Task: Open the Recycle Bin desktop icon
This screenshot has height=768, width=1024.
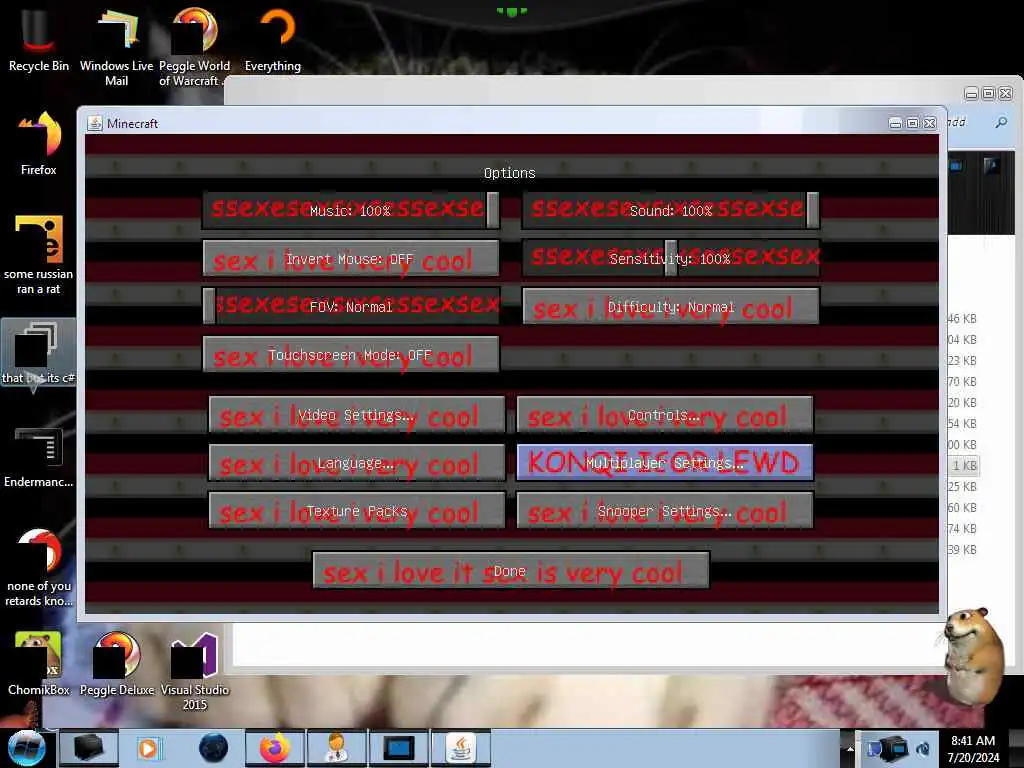Action: point(38,39)
